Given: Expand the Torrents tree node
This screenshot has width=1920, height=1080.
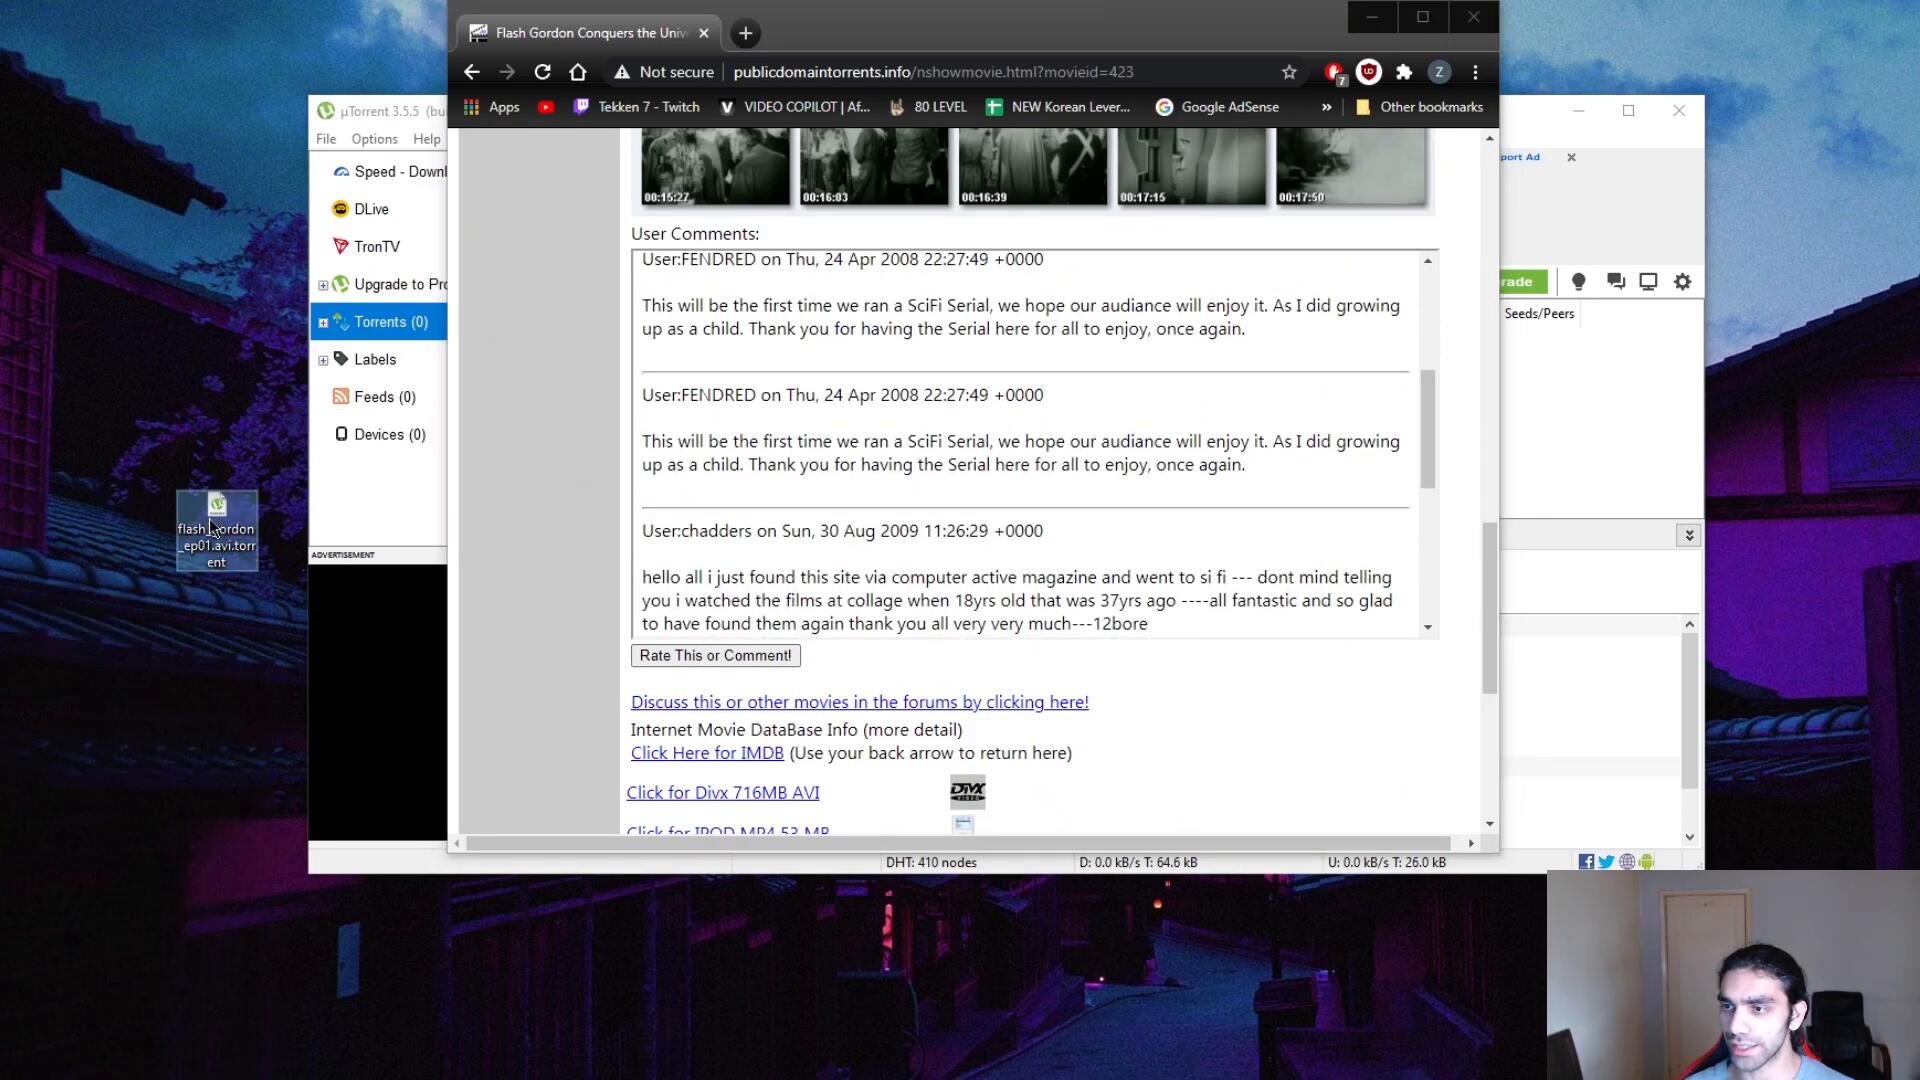Looking at the screenshot, I should click(323, 322).
